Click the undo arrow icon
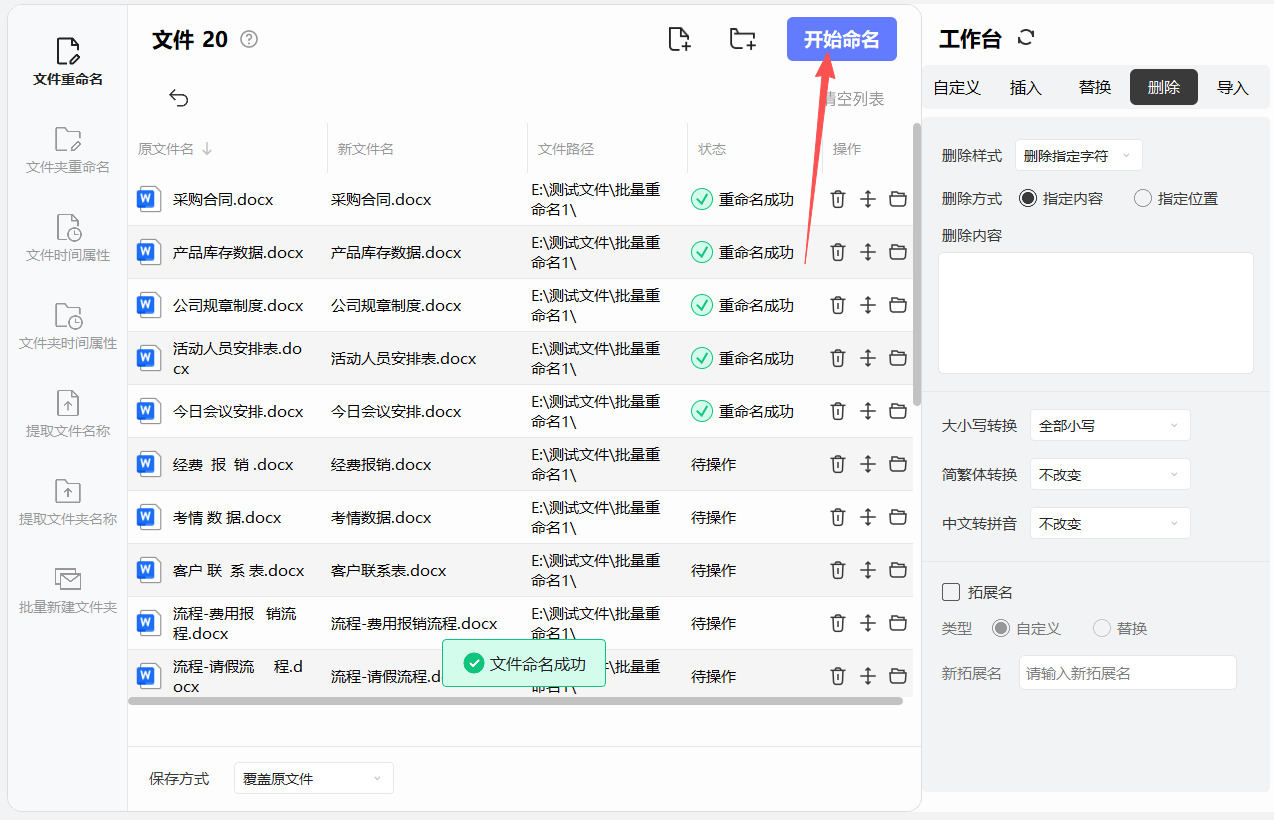 (179, 98)
